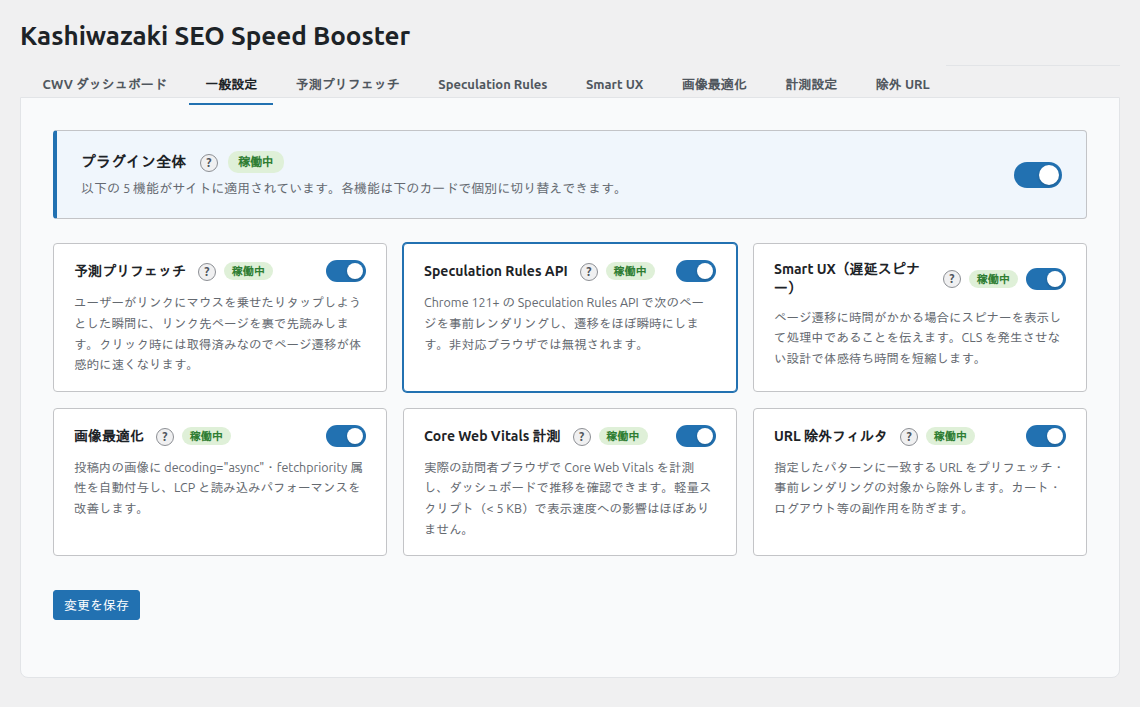
Task: Turn off Speculation Rules API switch
Action: pyautogui.click(x=696, y=271)
